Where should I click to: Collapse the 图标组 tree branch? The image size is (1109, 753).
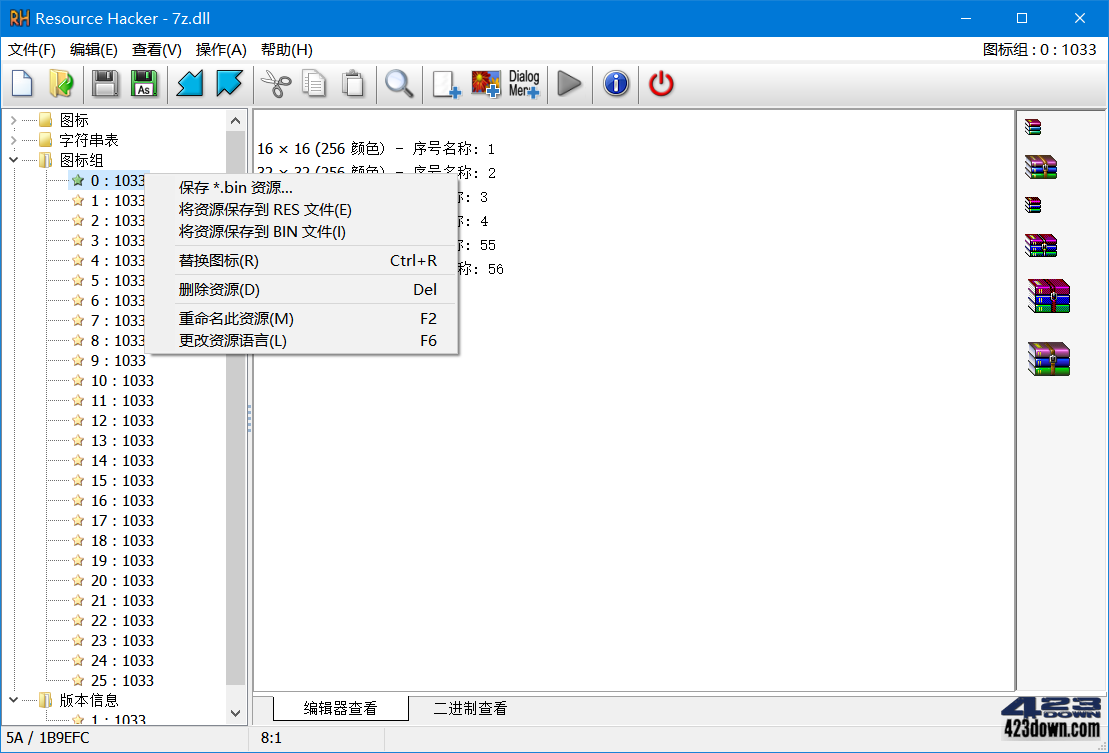click(x=12, y=159)
